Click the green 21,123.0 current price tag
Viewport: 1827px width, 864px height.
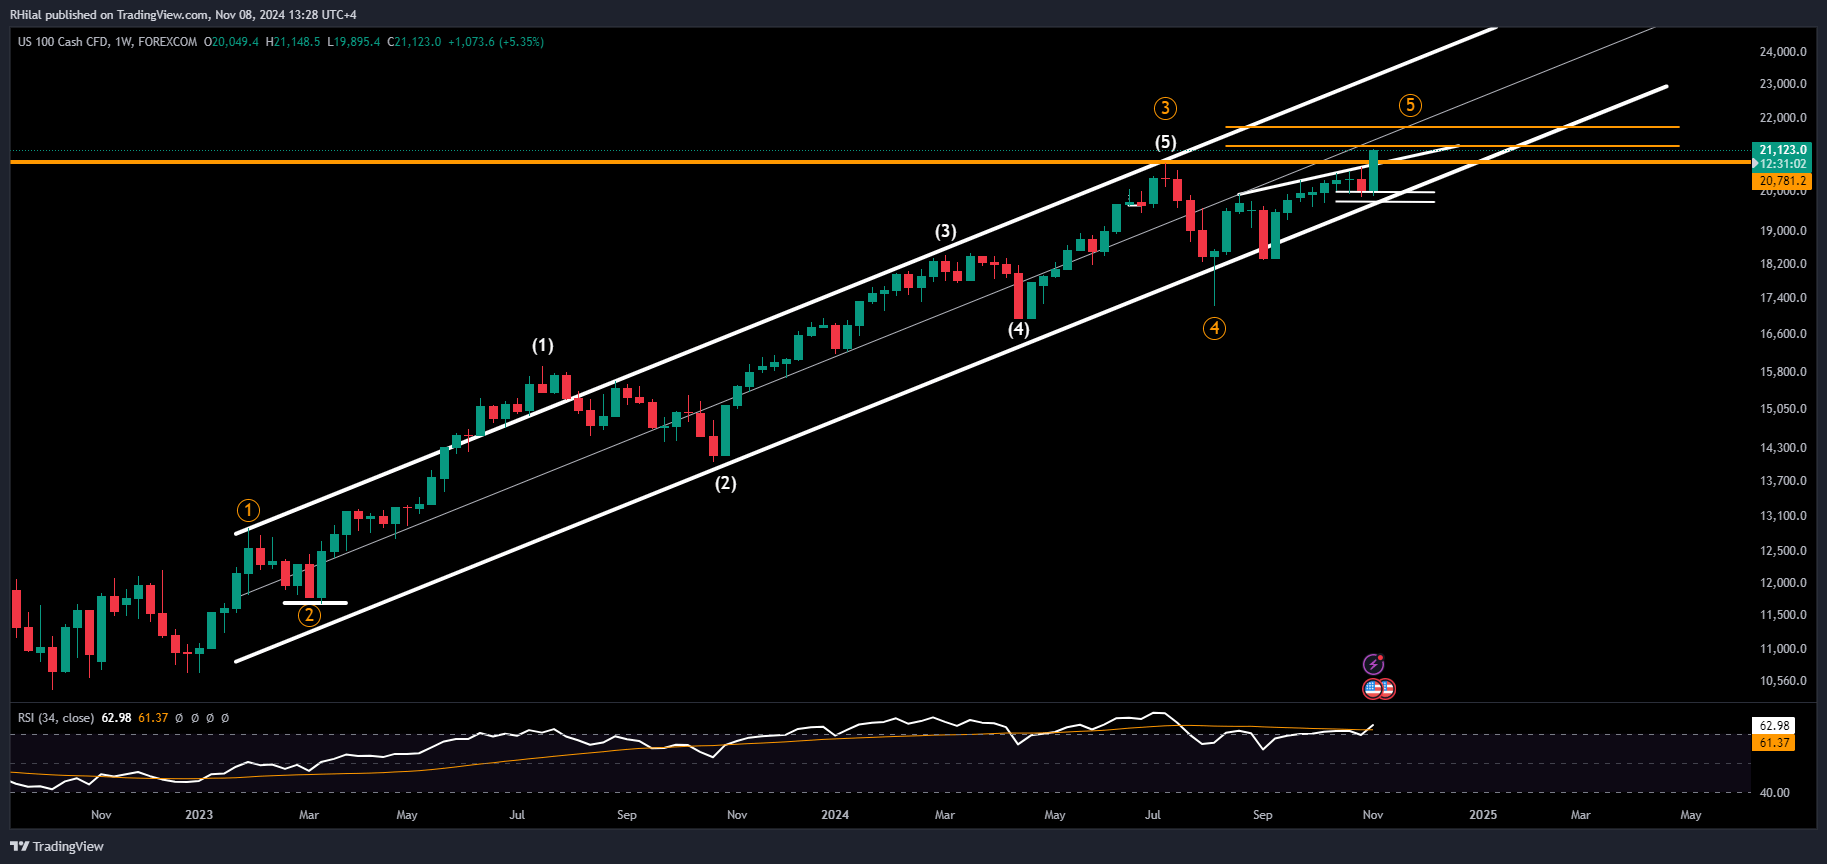click(1782, 150)
